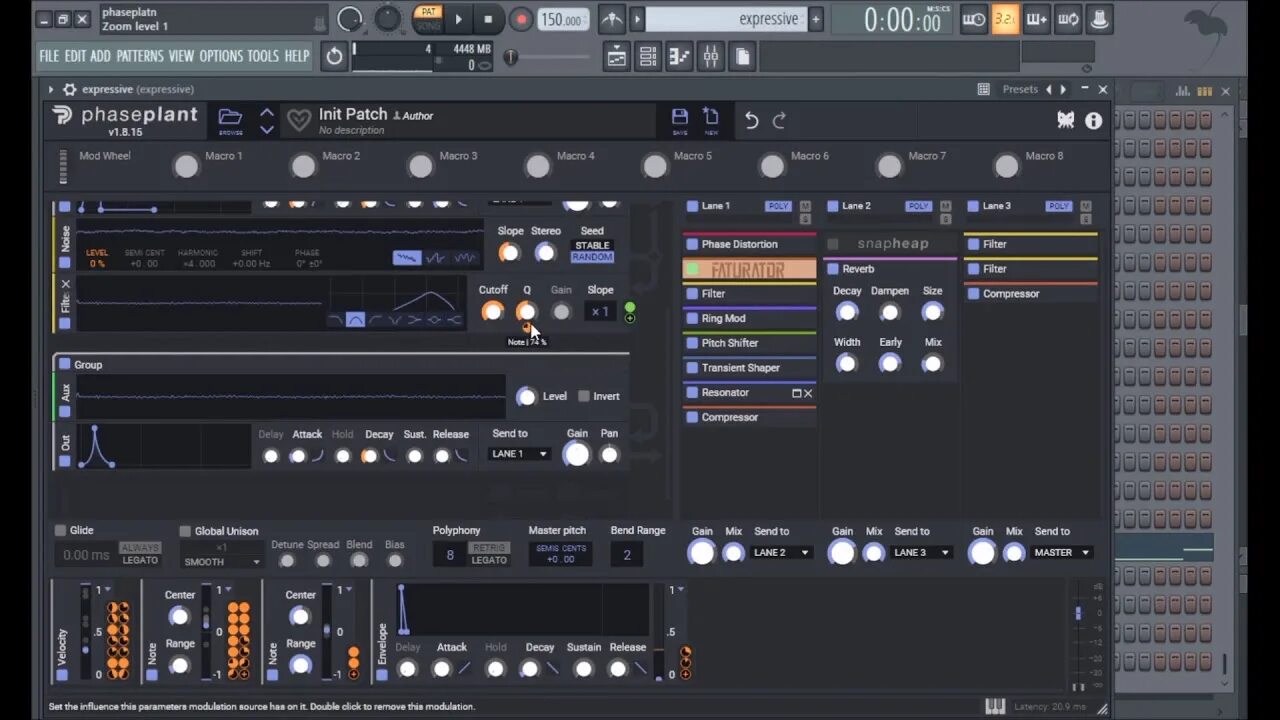The image size is (1280, 720).
Task: Bypass the Faturator effect toggle
Action: [x=692, y=269]
